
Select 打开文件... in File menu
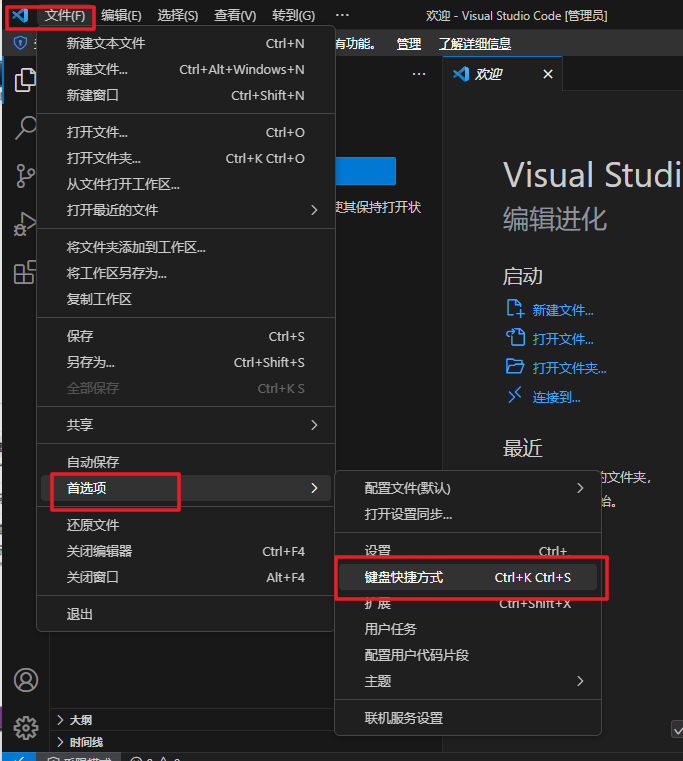click(x=185, y=132)
